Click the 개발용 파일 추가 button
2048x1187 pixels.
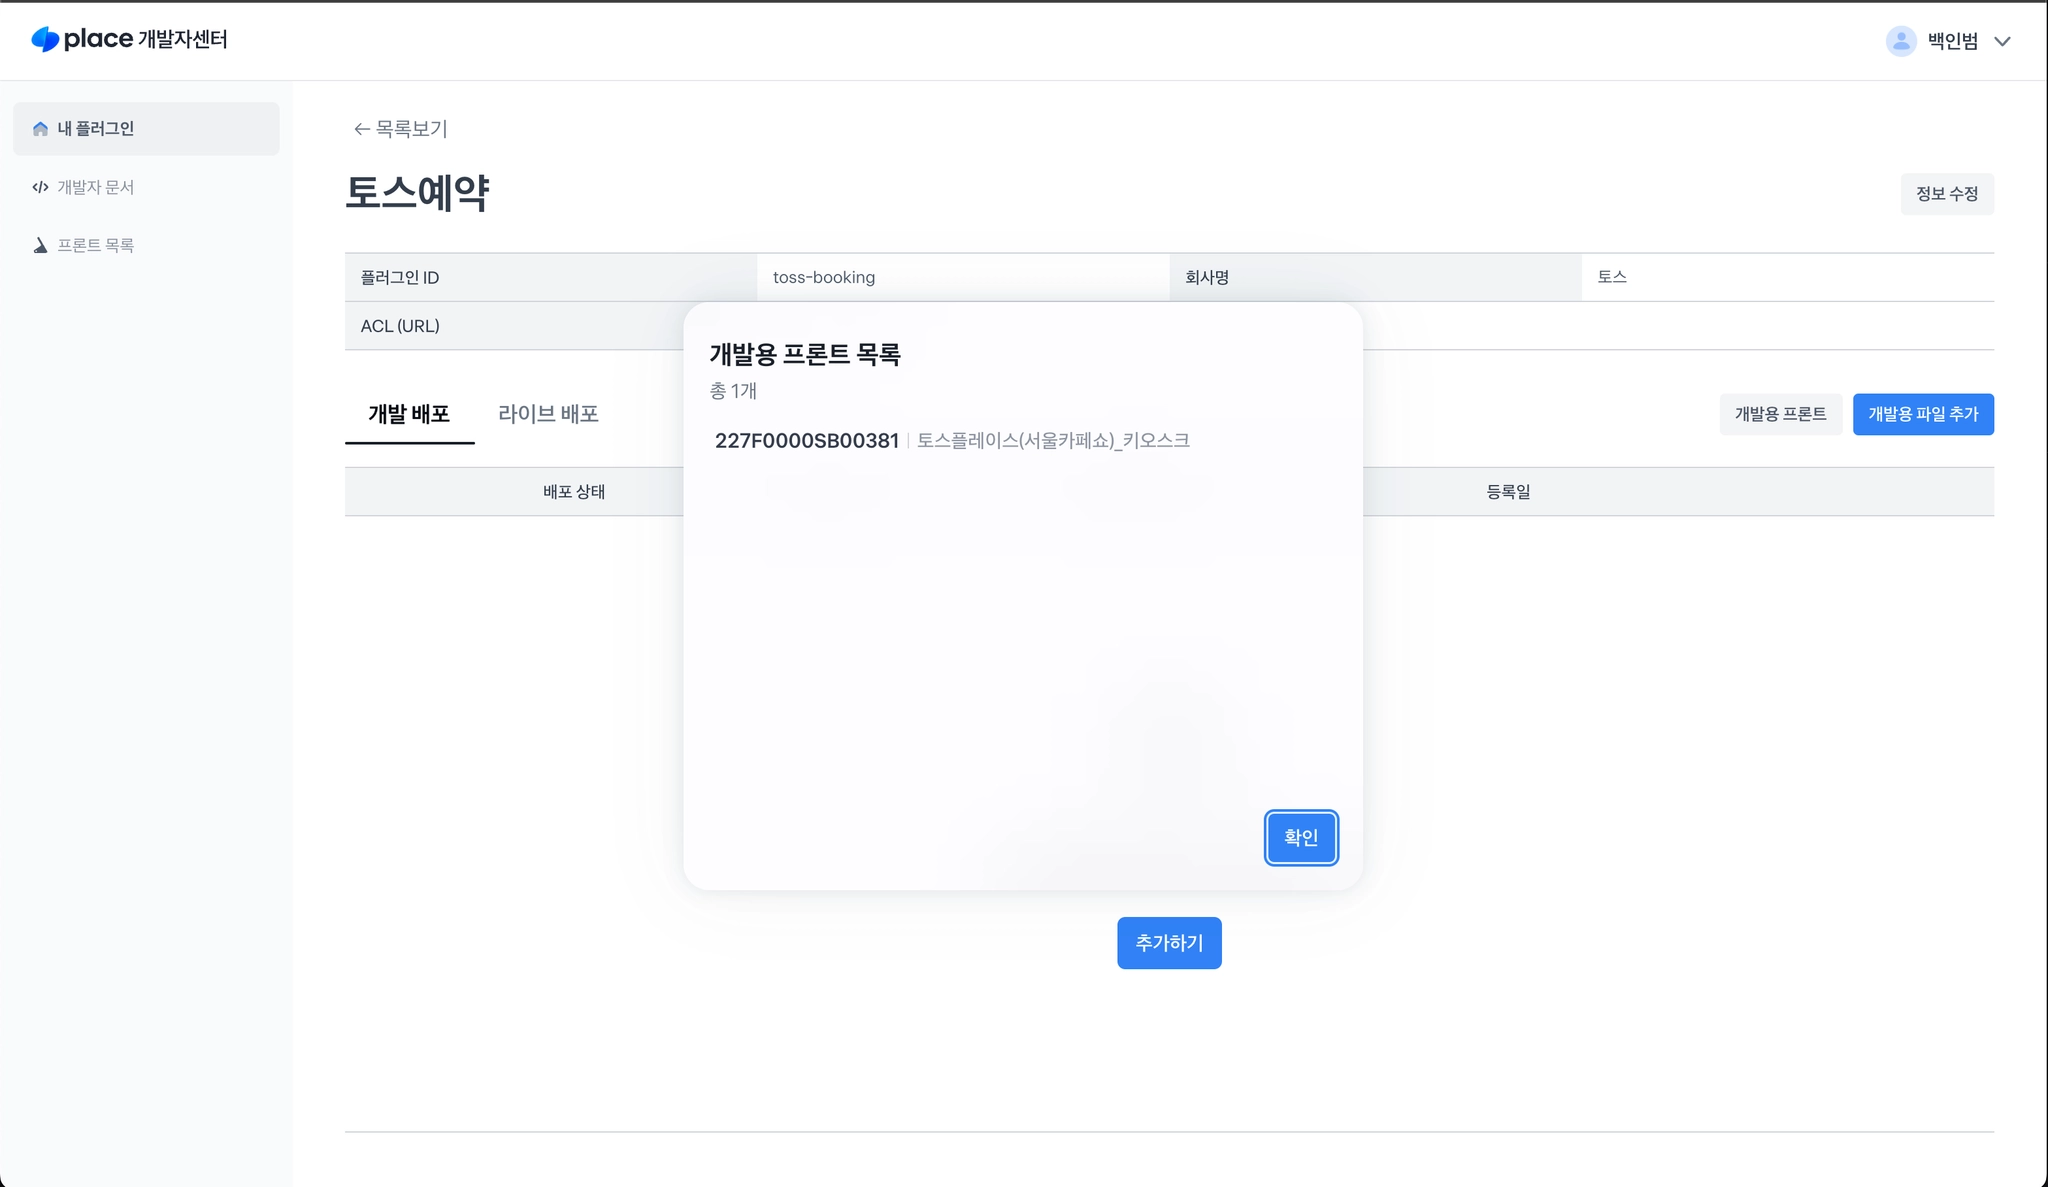tap(1922, 414)
